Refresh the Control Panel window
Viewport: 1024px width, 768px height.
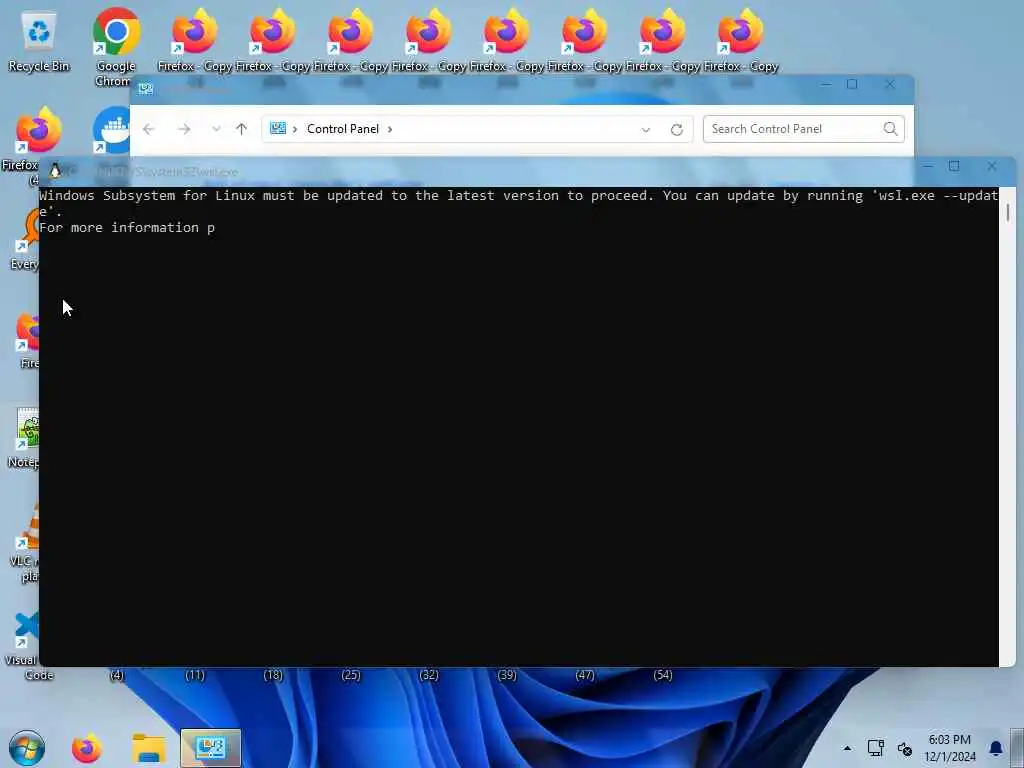[x=677, y=129]
